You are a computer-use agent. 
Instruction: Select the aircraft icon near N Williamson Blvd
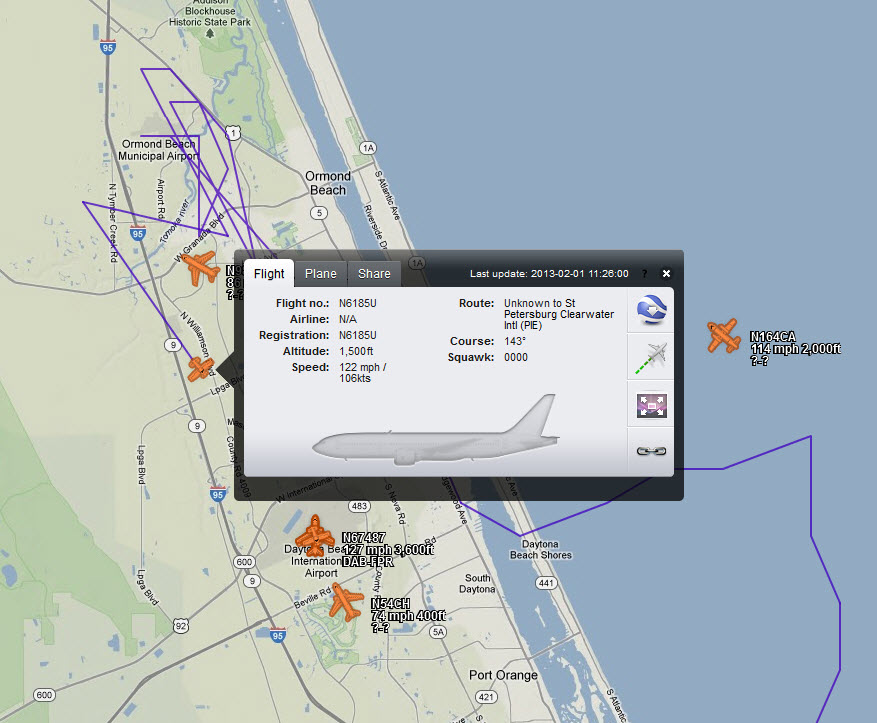(x=202, y=368)
